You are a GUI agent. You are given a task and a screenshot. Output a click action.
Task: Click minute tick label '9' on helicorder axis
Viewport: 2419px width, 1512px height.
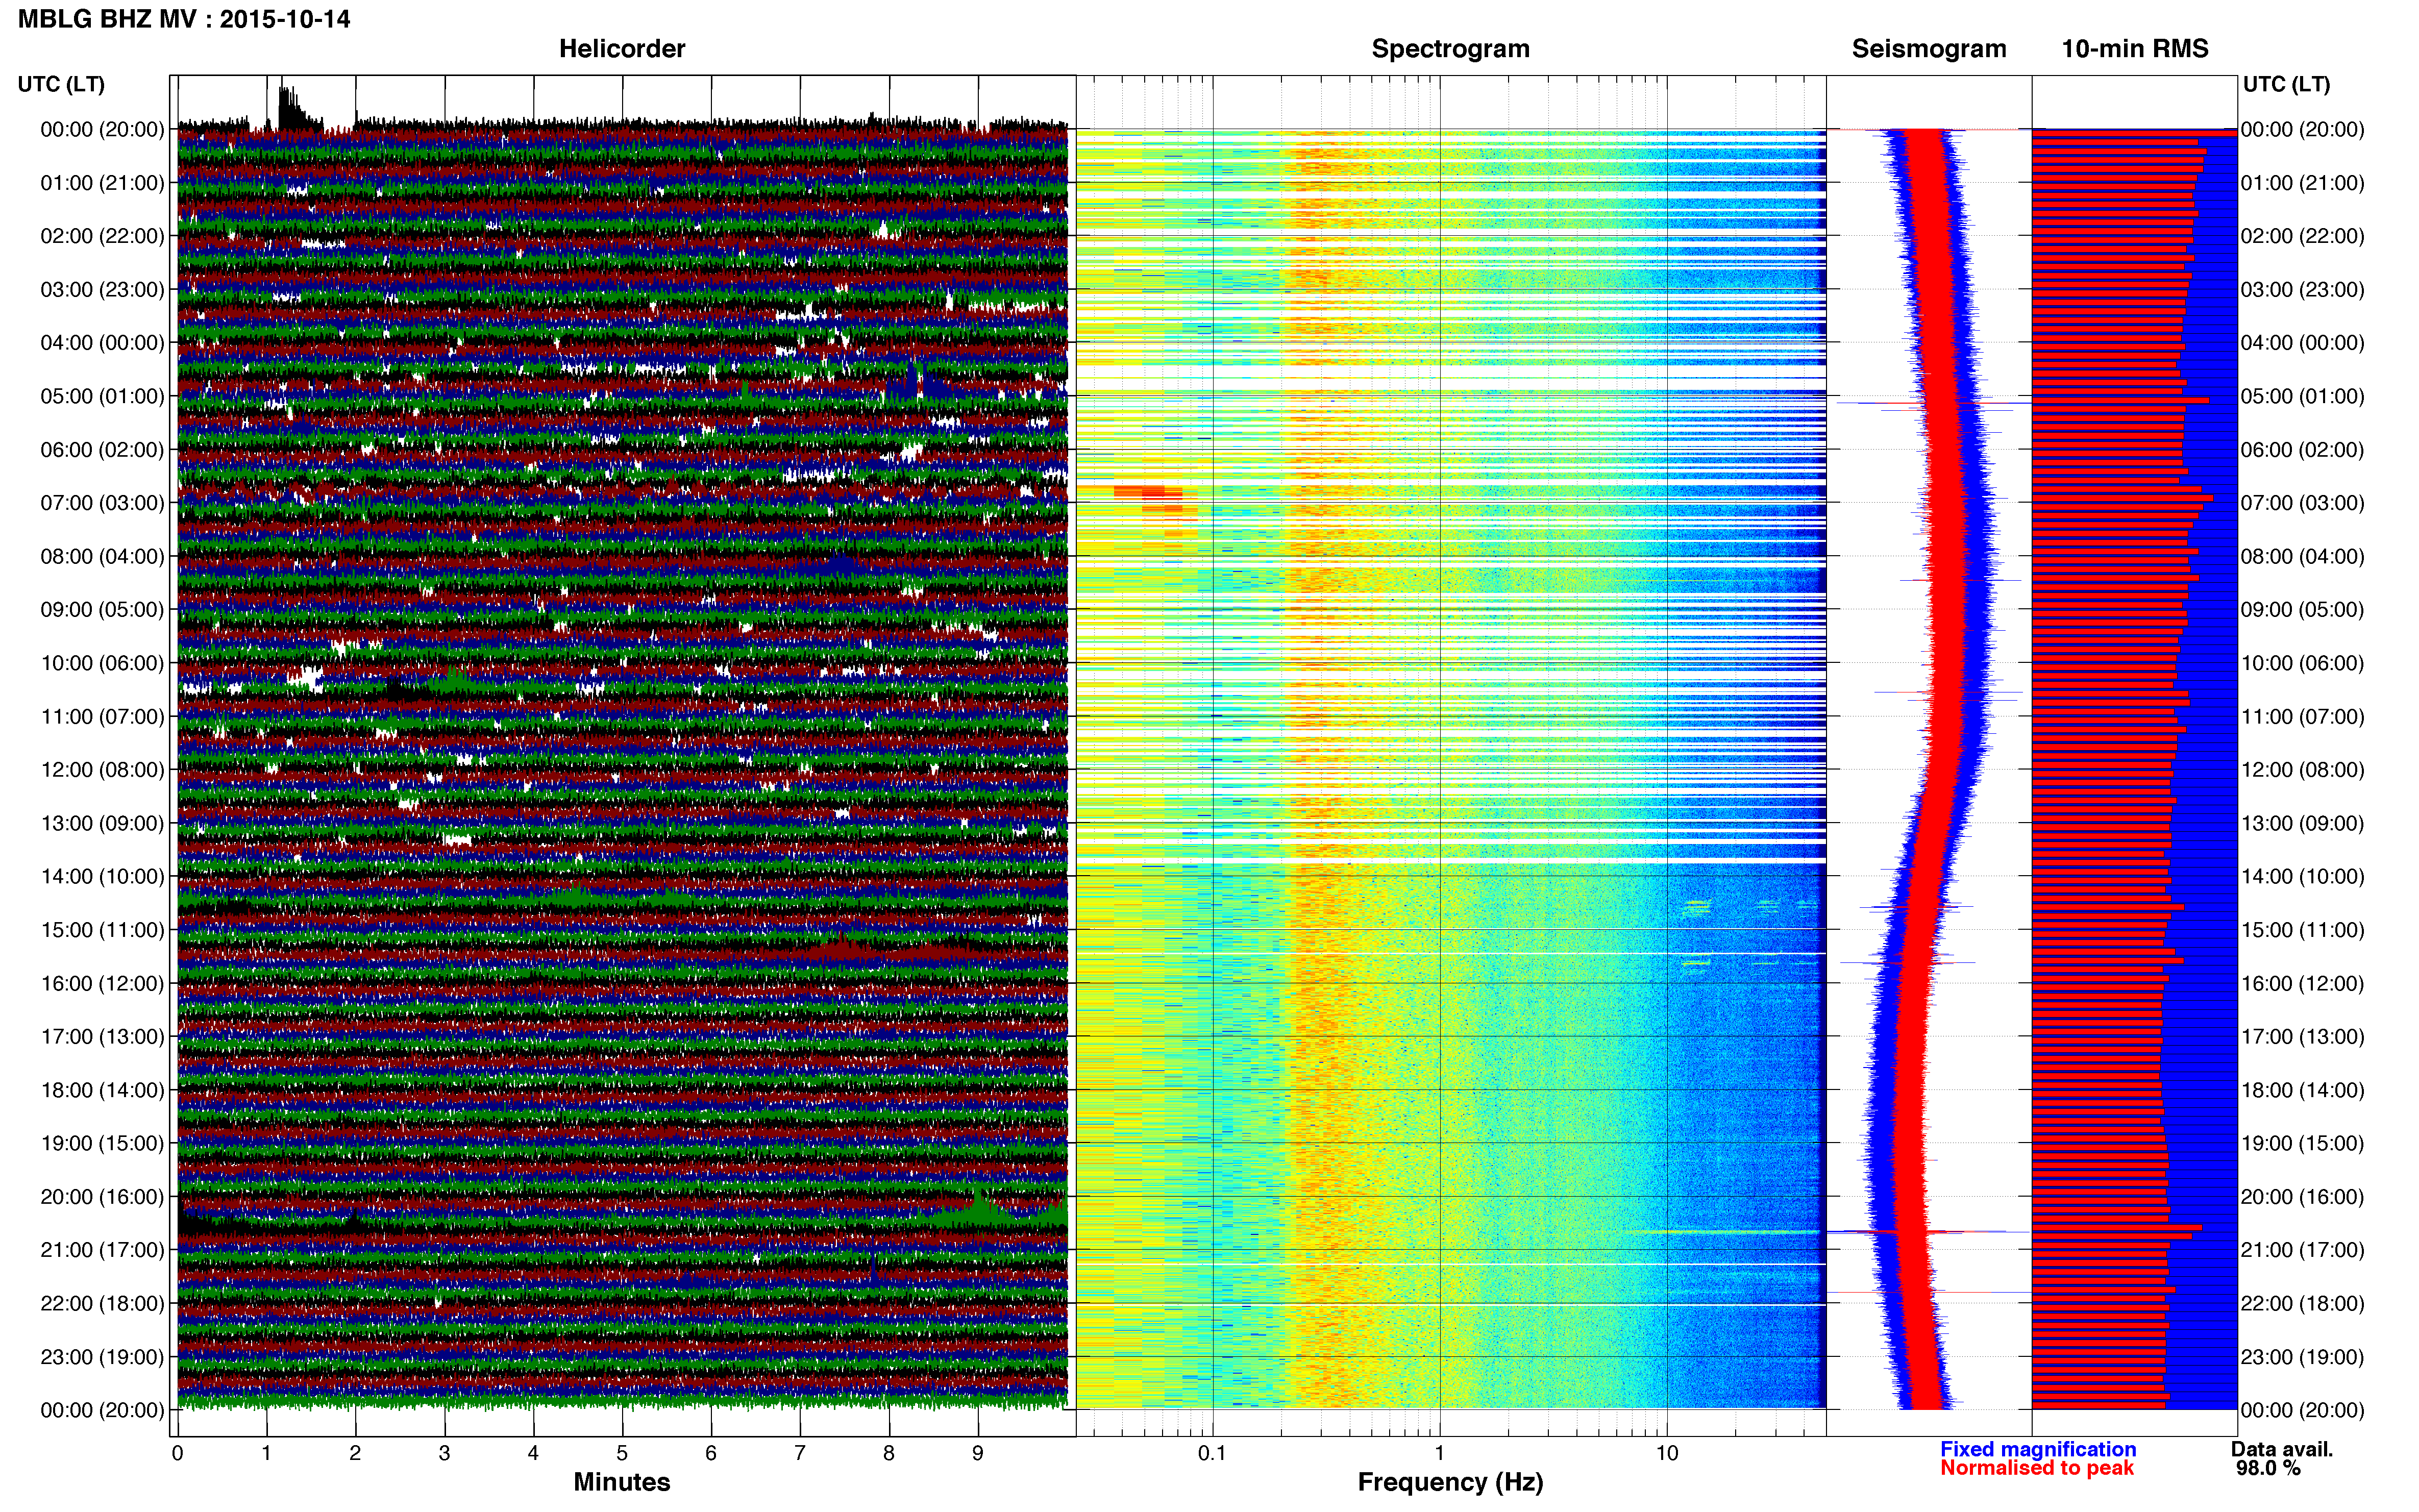978,1453
